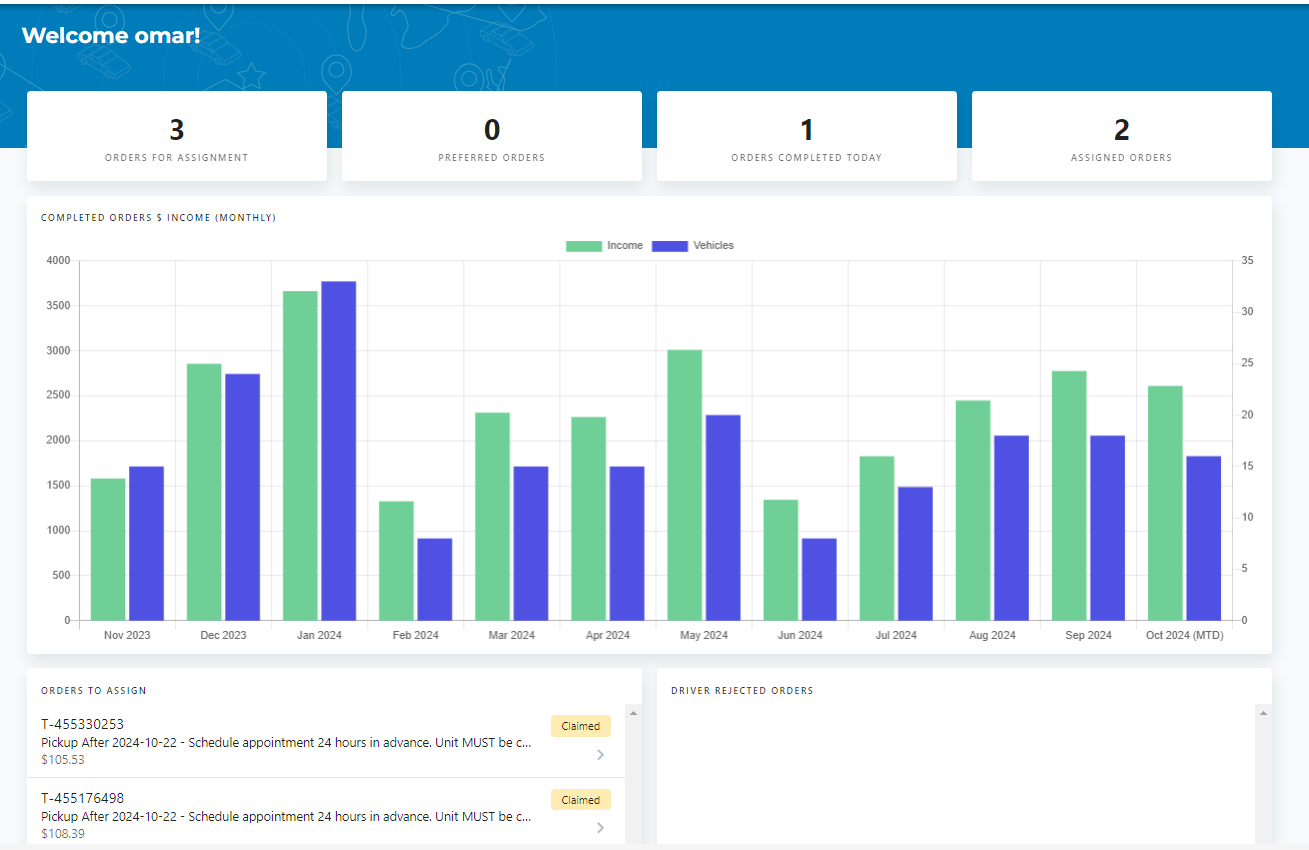Click the Feb 2024 Vehicles bar
The height and width of the screenshot is (850, 1309).
(x=435, y=580)
